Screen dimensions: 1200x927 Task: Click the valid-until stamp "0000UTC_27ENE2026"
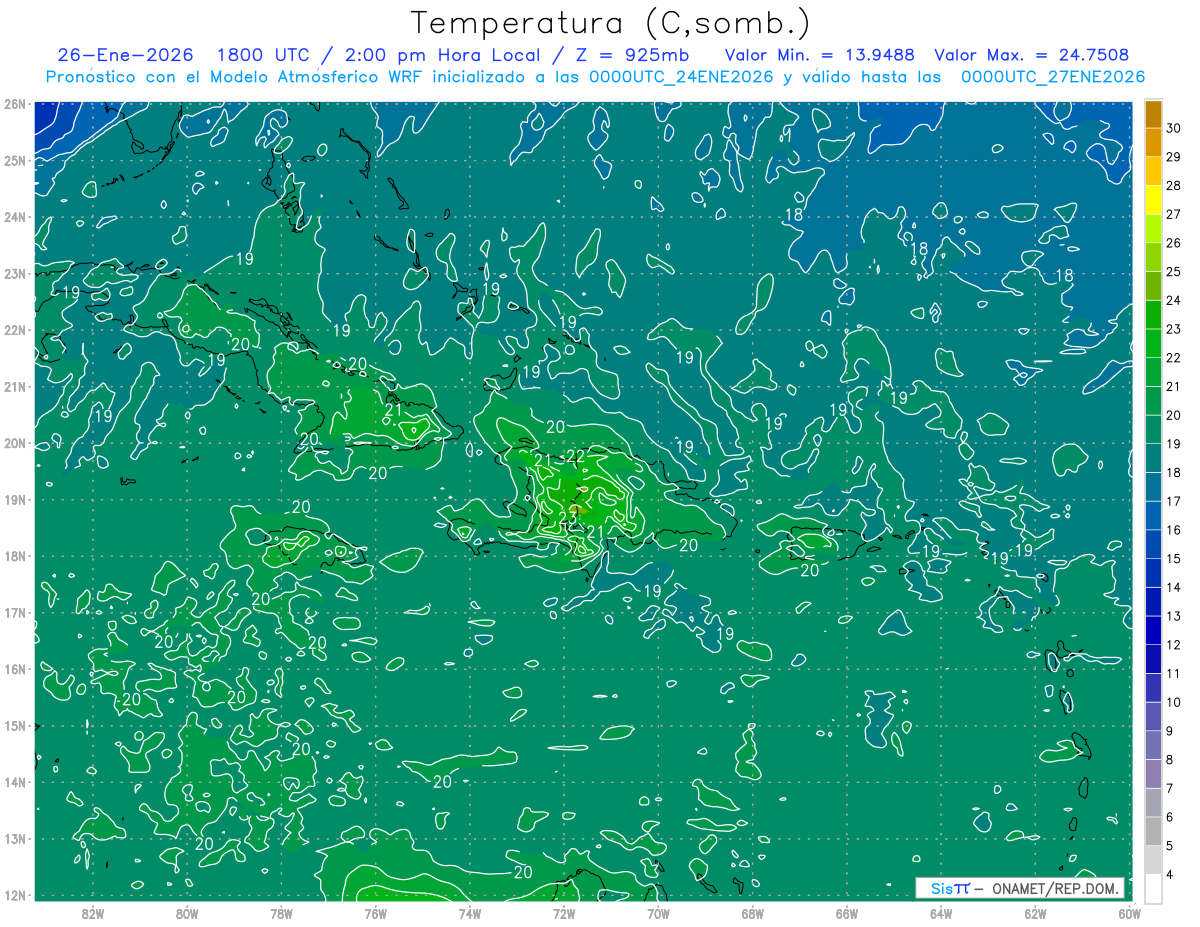pyautogui.click(x=1052, y=77)
